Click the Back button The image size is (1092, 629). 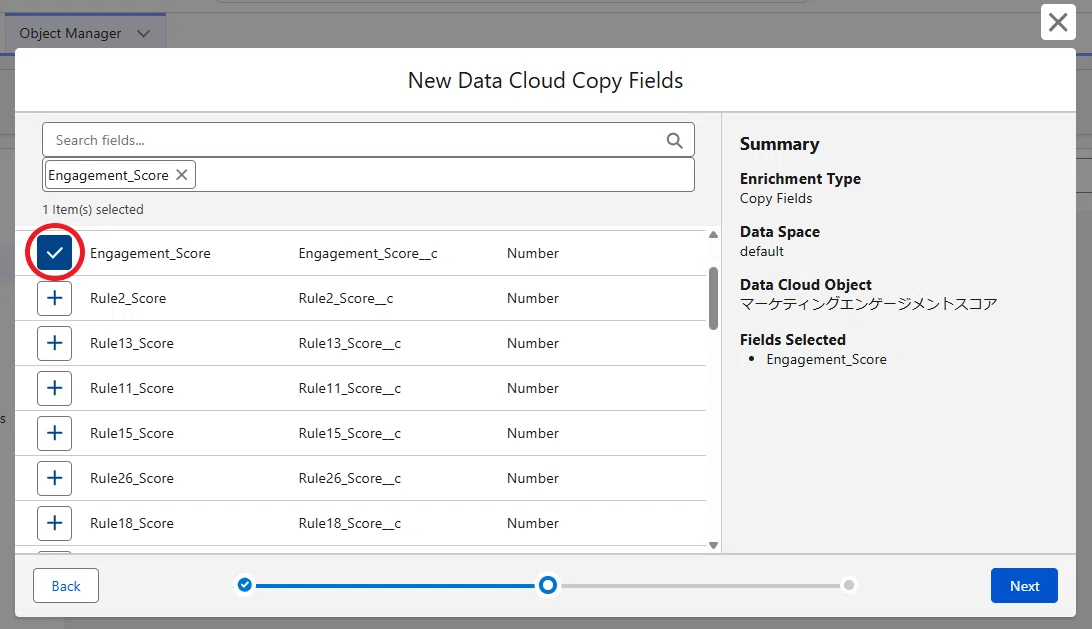click(x=66, y=586)
